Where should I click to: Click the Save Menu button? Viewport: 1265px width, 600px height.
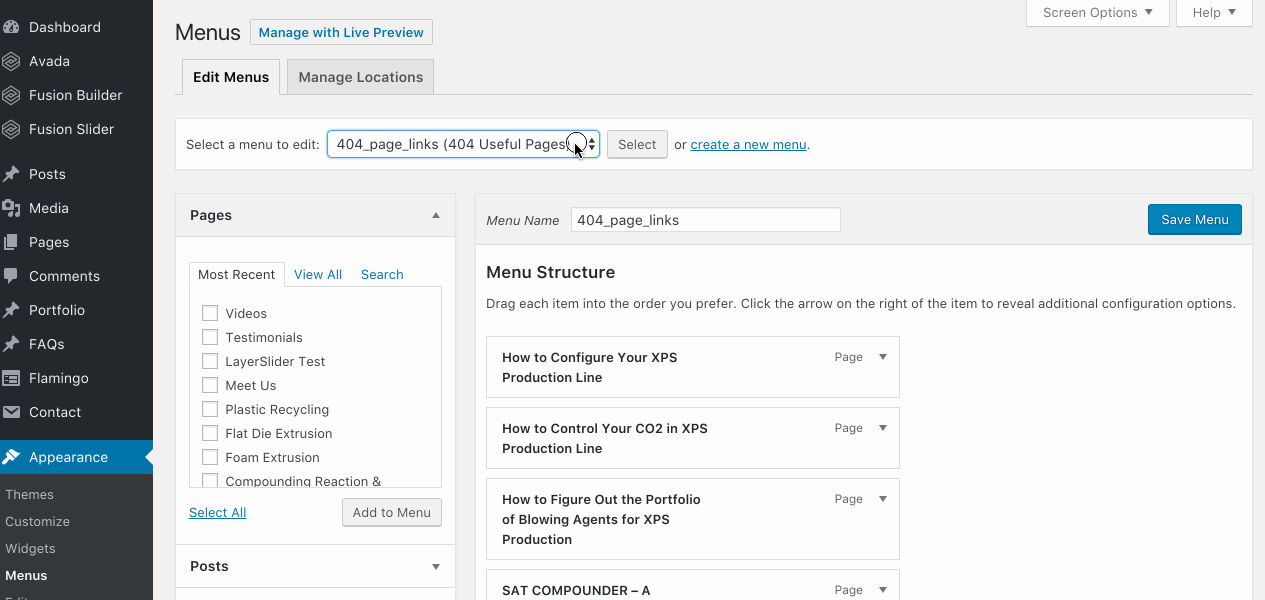[1195, 220]
